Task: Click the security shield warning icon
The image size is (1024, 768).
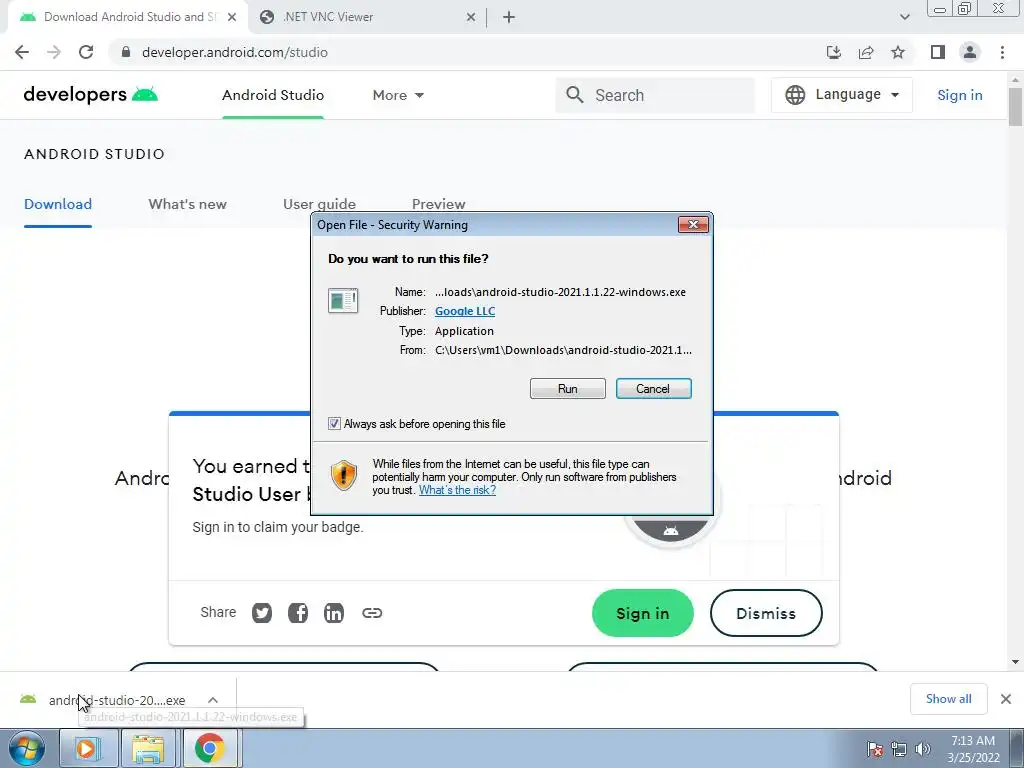Action: pos(344,474)
